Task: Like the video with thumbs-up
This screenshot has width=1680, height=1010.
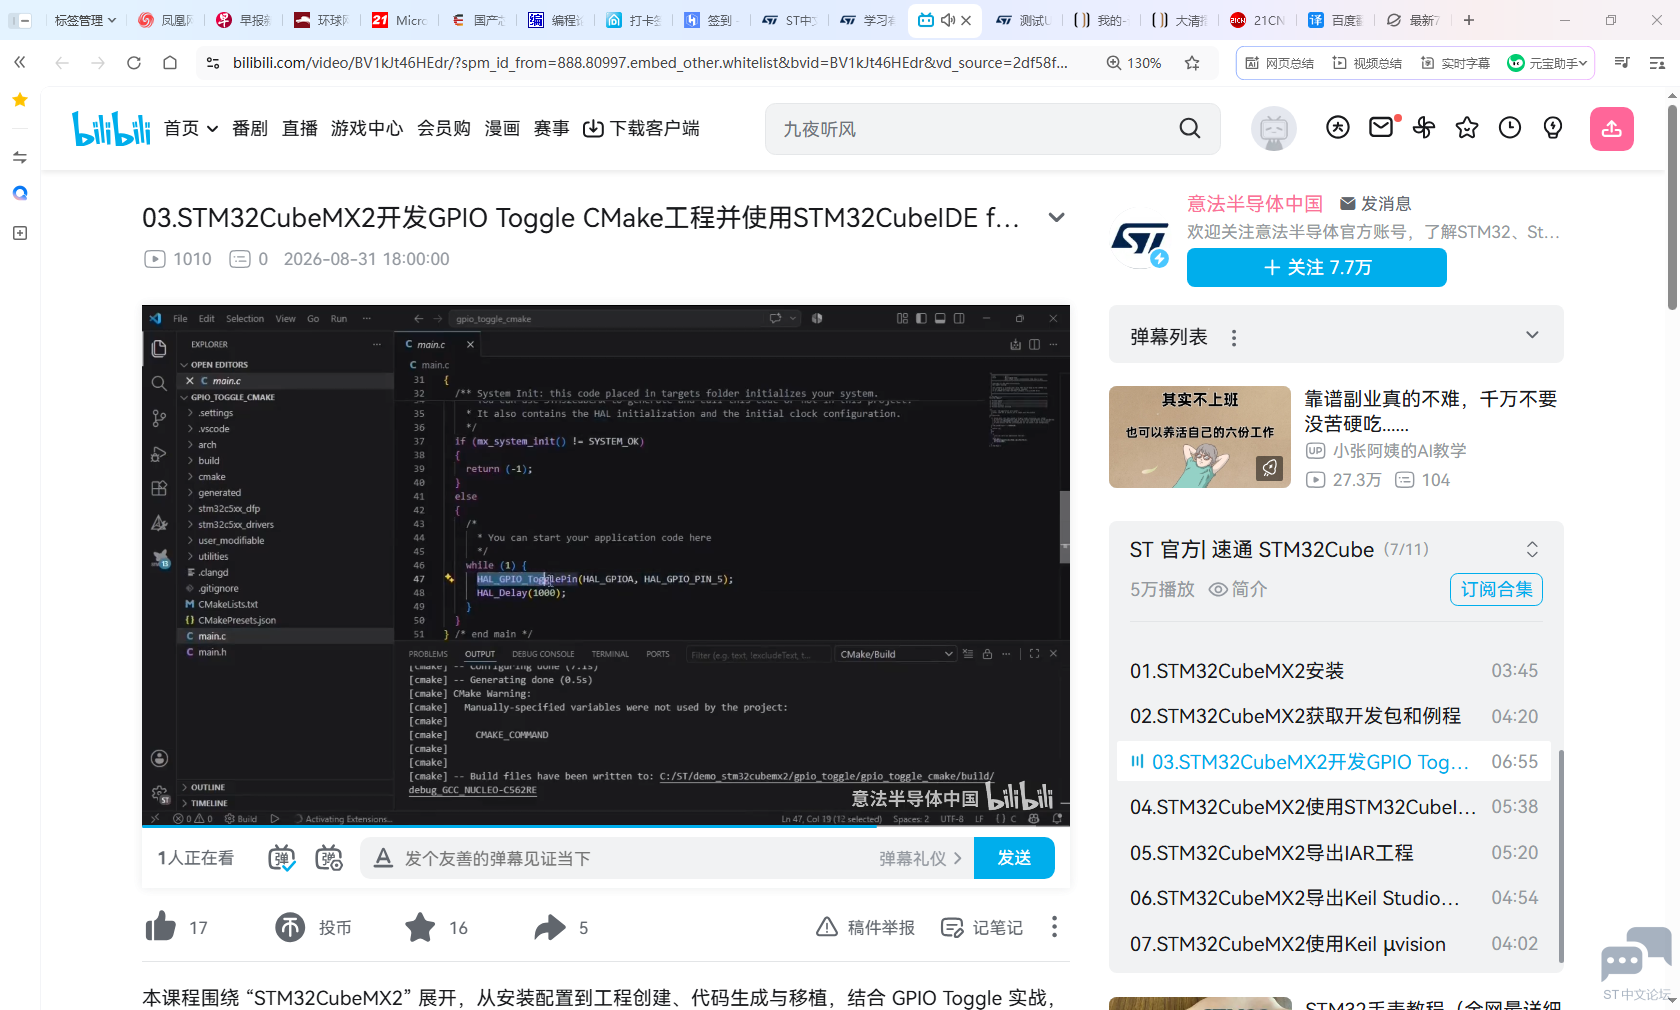Action: point(160,927)
